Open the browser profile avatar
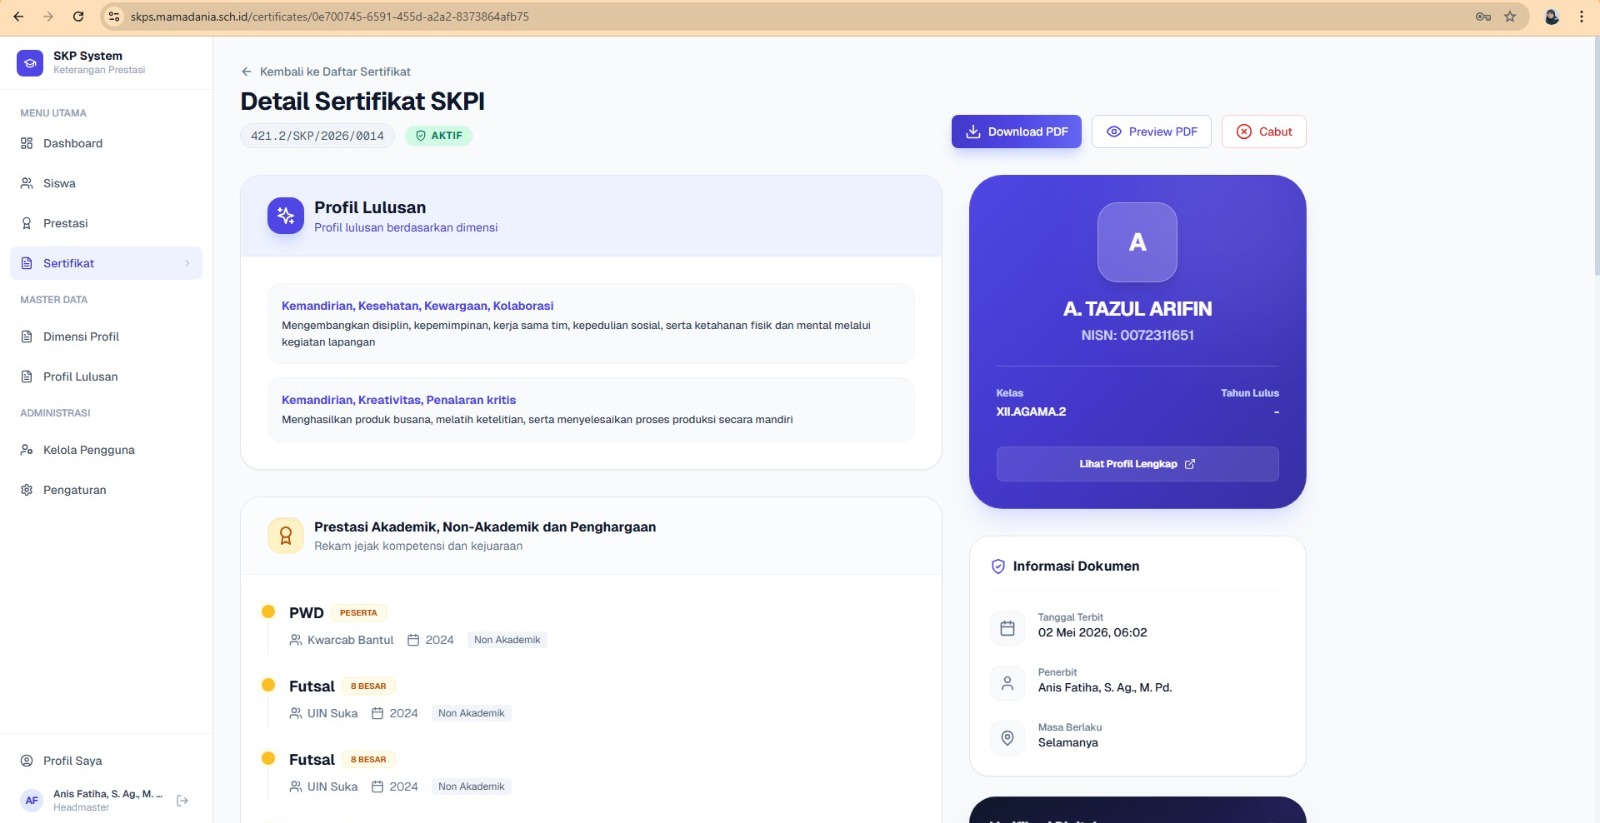Viewport: 1600px width, 823px height. click(x=1552, y=16)
